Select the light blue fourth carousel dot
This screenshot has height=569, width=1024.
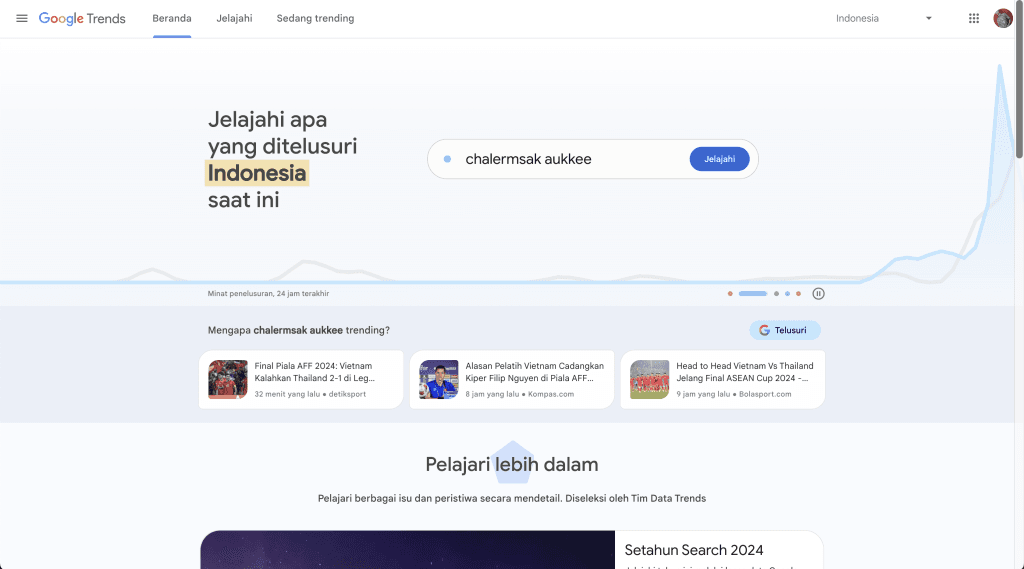click(788, 294)
